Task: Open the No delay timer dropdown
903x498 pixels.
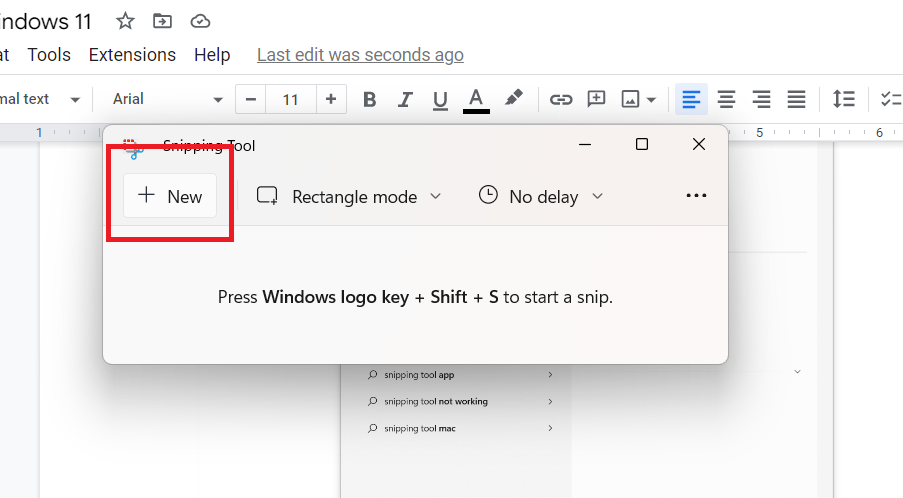Action: 541,196
